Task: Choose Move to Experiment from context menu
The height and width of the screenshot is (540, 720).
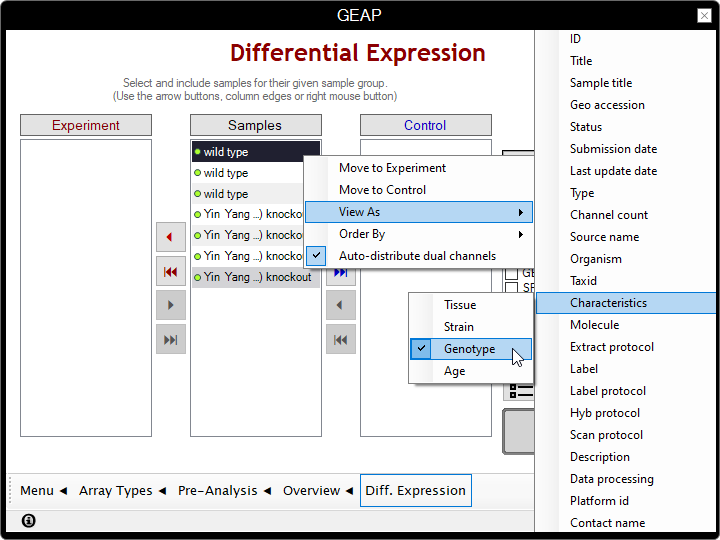Action: coord(392,168)
